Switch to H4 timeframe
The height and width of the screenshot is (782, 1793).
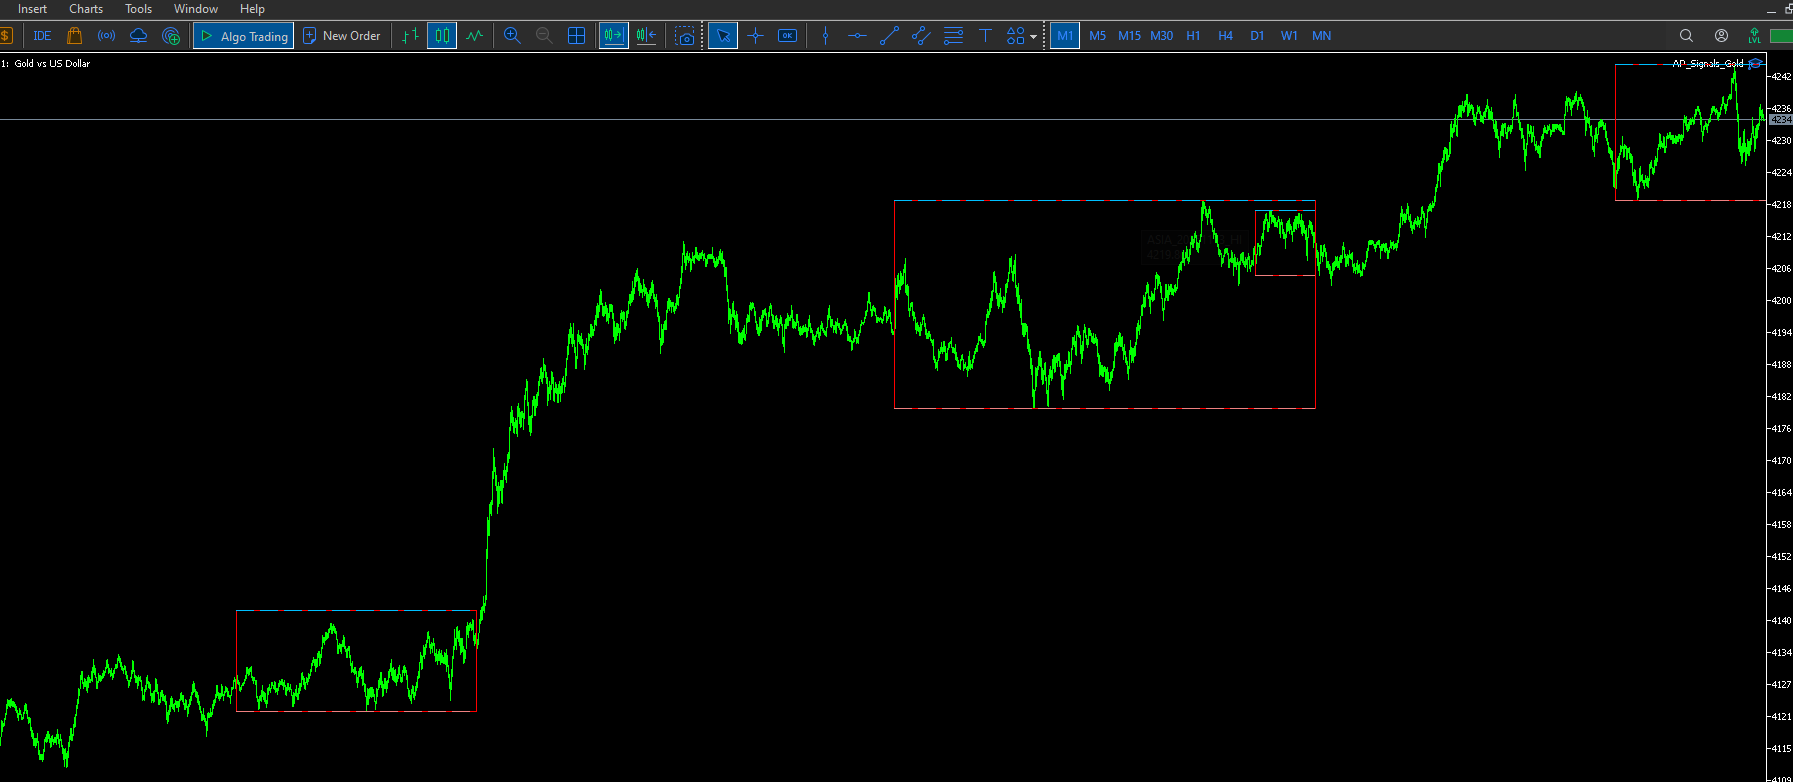pyautogui.click(x=1225, y=36)
